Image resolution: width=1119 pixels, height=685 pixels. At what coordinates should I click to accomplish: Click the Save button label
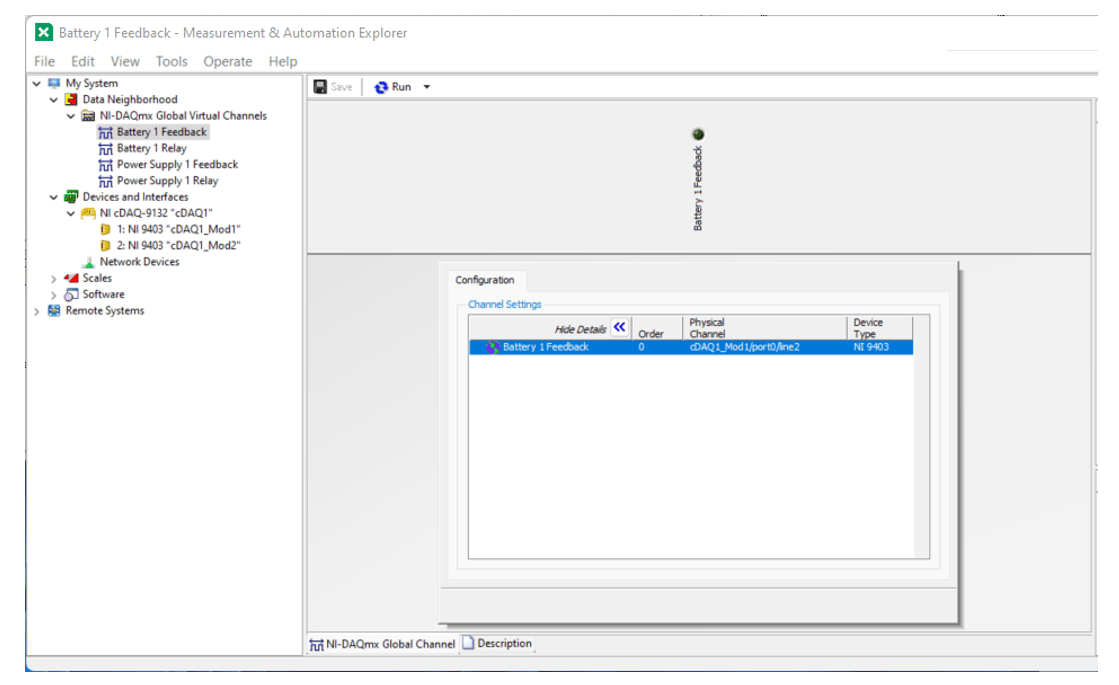(341, 87)
